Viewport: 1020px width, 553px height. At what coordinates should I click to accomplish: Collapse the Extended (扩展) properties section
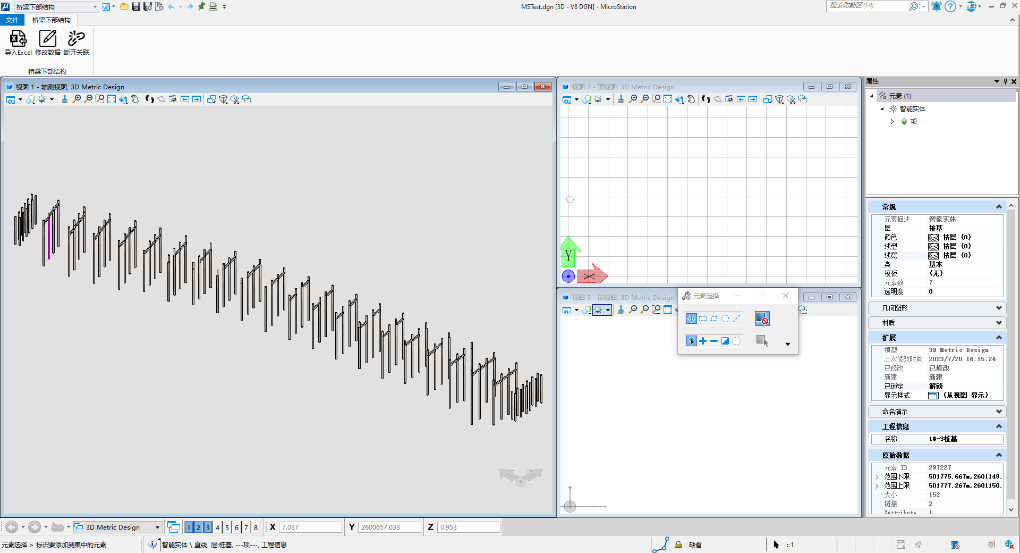coord(999,338)
